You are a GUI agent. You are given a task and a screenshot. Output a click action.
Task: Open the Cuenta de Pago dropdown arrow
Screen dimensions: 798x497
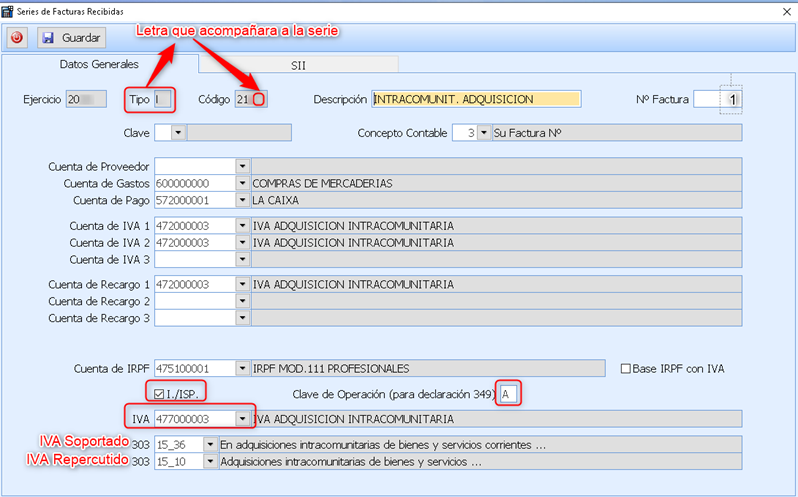(242, 200)
